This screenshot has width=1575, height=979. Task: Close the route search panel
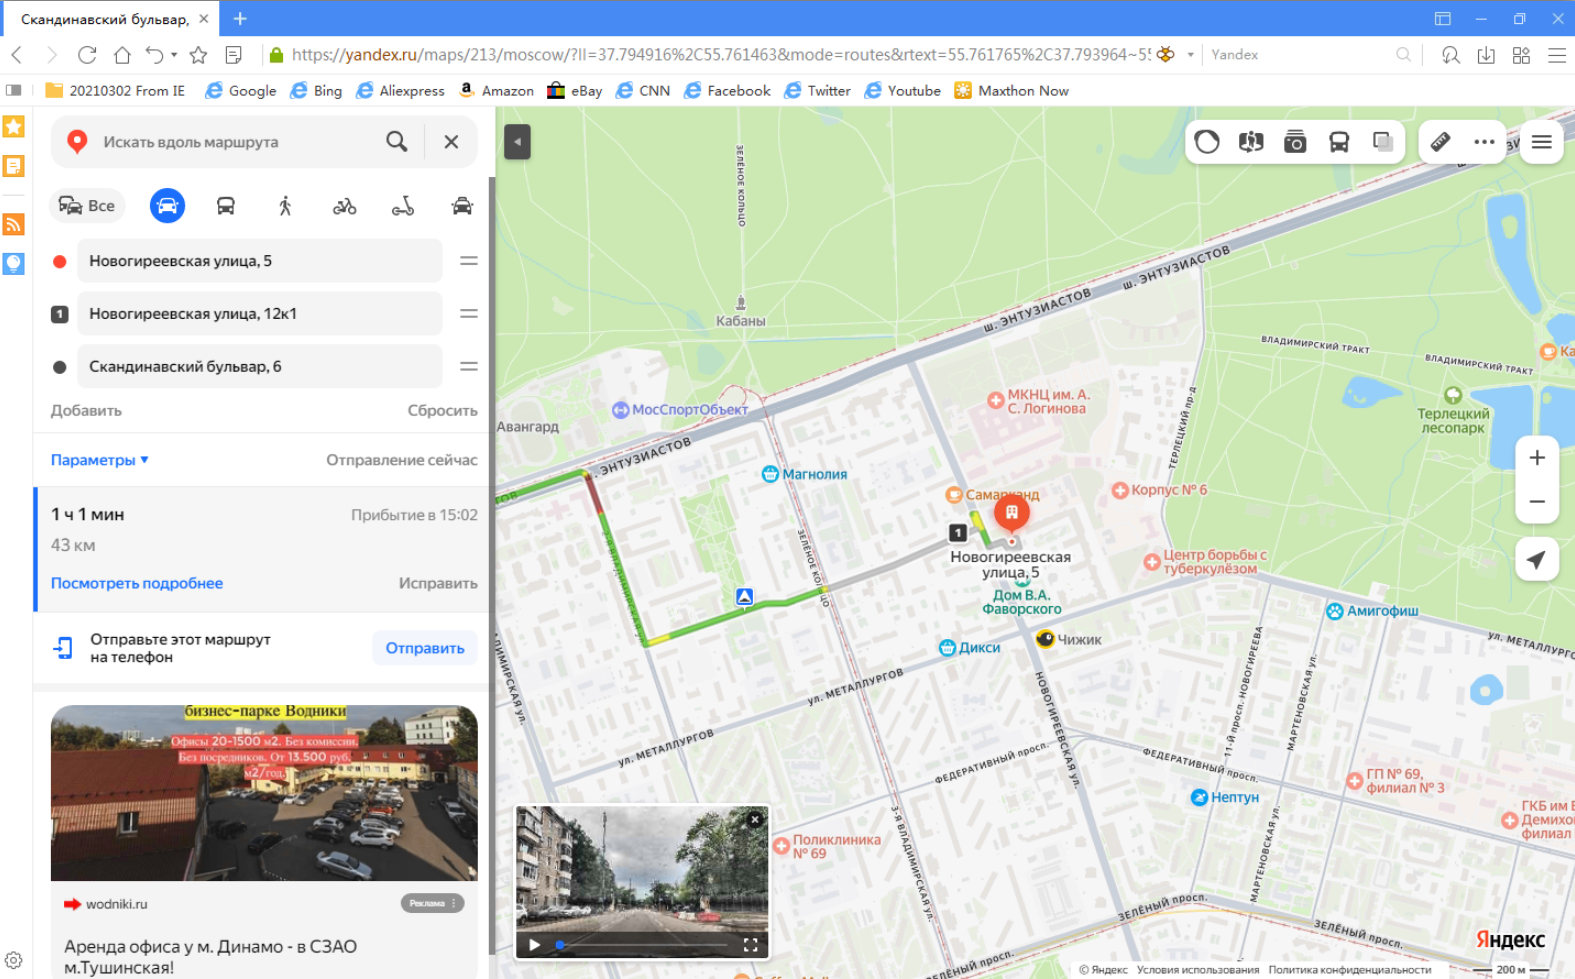[451, 142]
